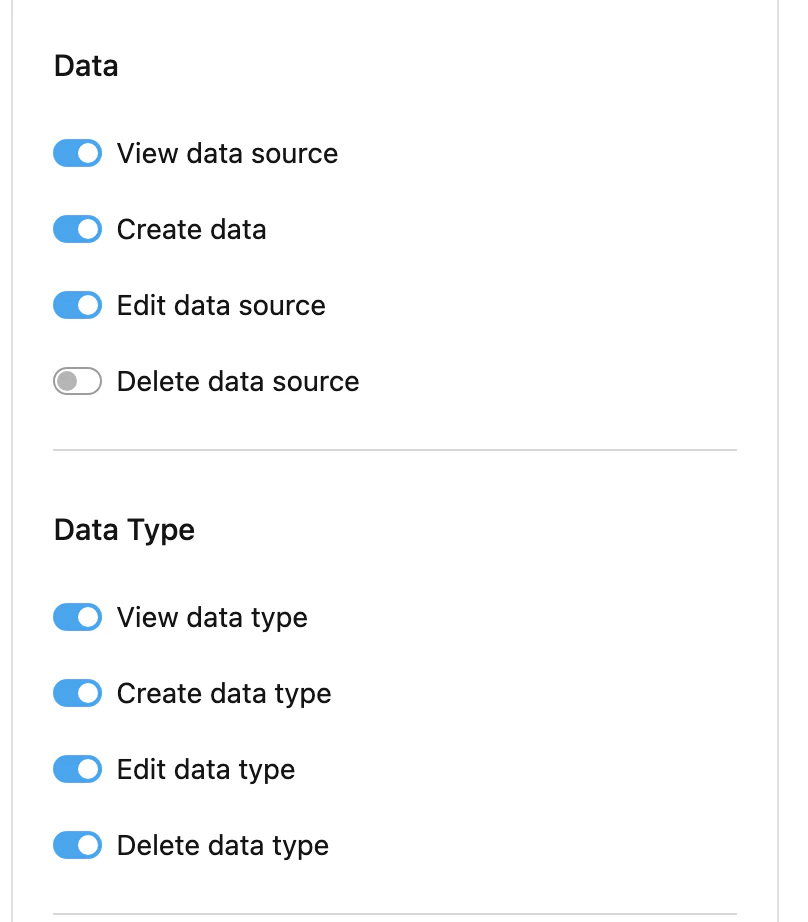Click the Edit data type label text
The width and height of the screenshot is (808, 922).
click(205, 769)
